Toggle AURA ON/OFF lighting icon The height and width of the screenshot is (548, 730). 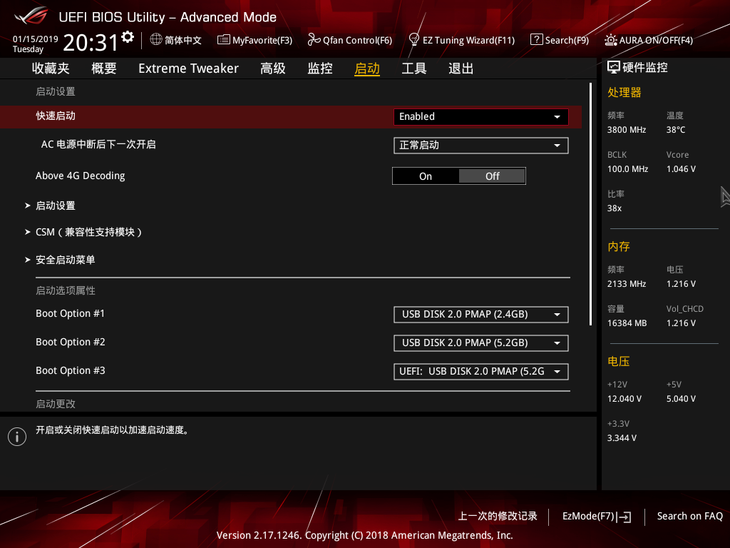(x=610, y=40)
